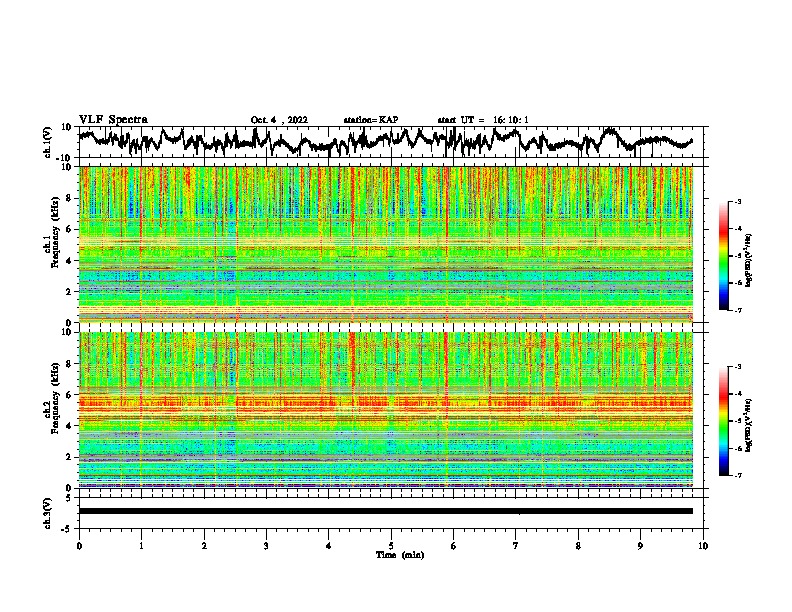792x612 pixels.
Task: Click time axis tick label "0"
Action: click(x=79, y=546)
